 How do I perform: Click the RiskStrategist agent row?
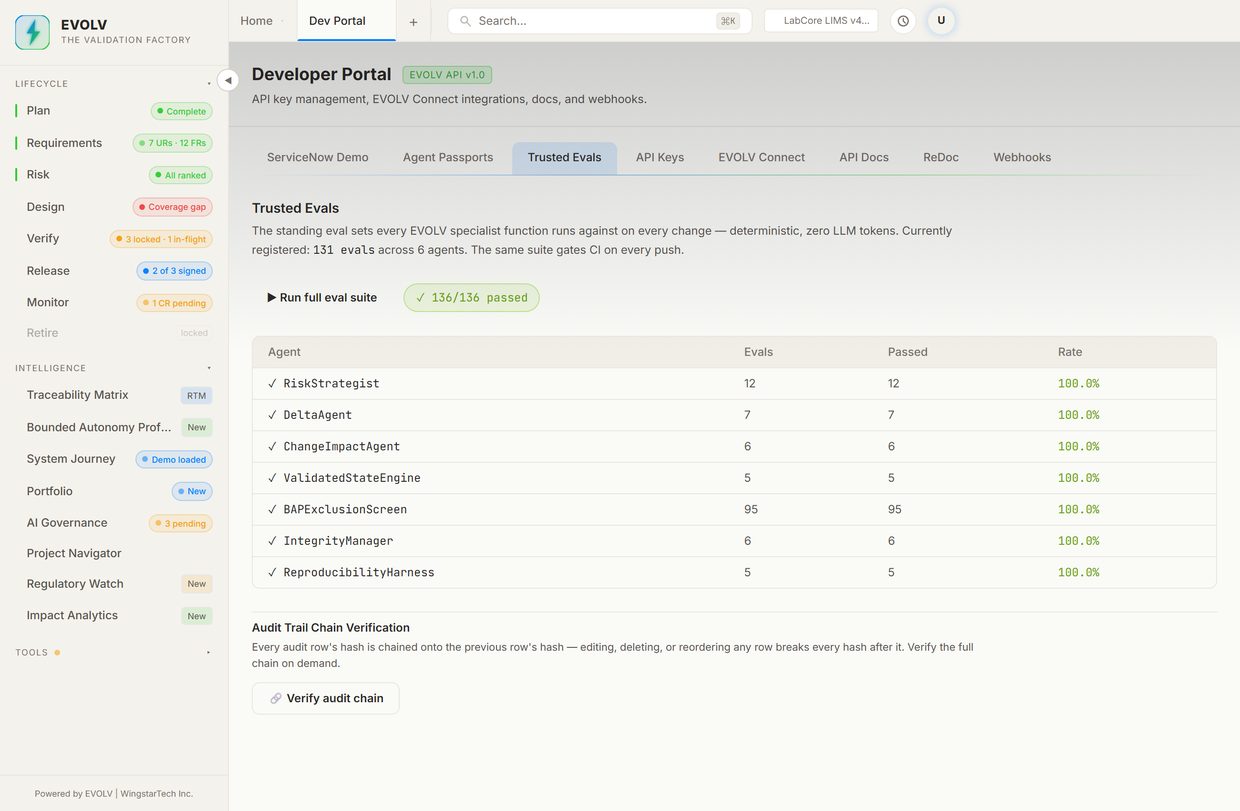tap(734, 384)
